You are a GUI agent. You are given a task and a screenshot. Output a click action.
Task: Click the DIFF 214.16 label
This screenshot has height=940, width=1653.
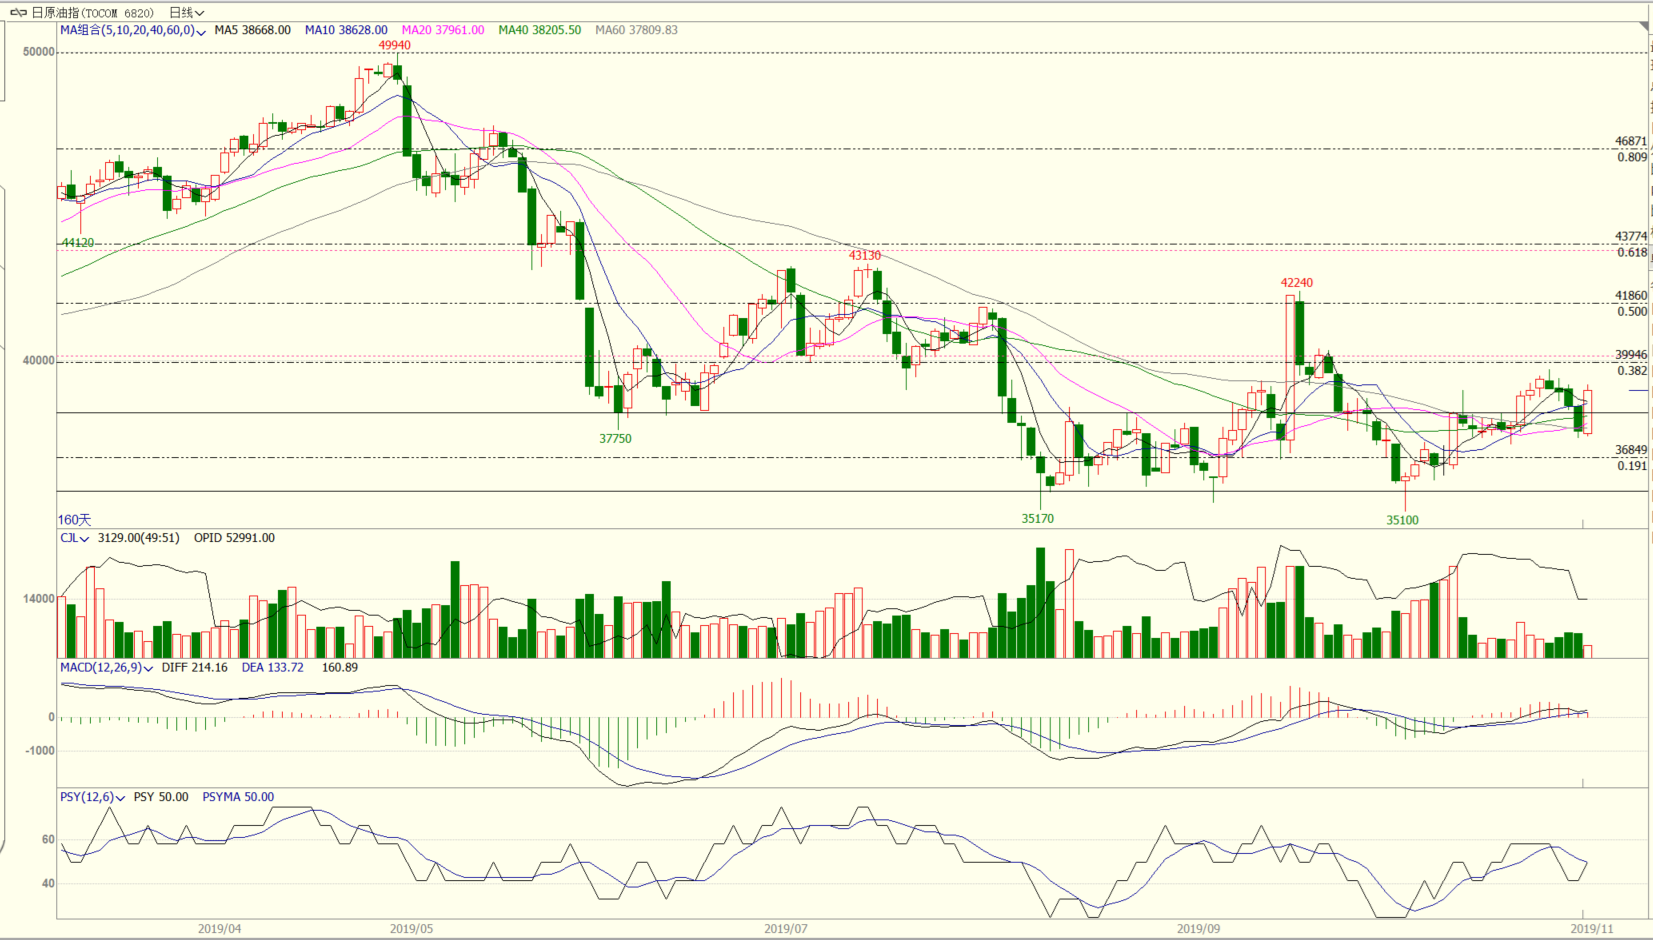click(x=194, y=667)
